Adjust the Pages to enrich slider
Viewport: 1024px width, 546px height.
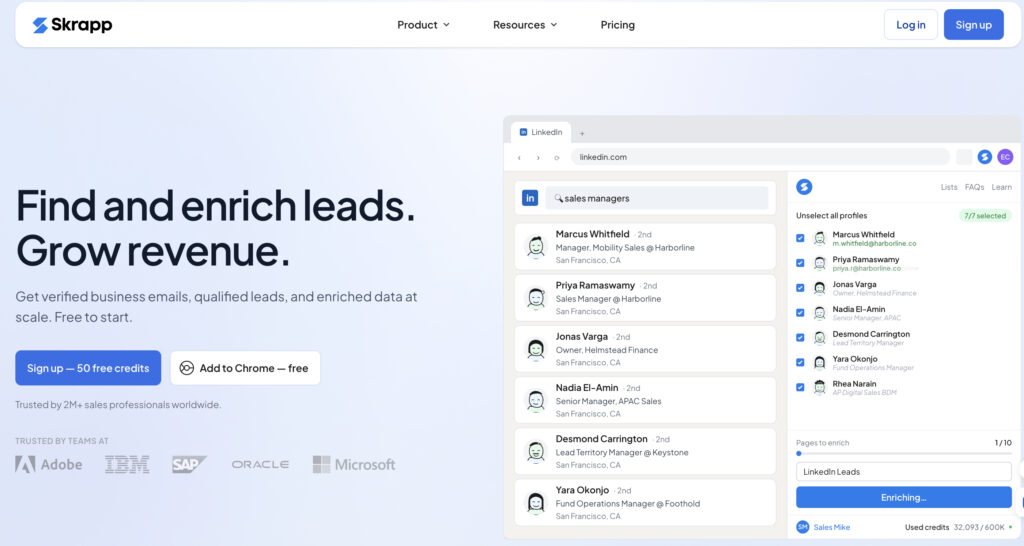coord(904,453)
